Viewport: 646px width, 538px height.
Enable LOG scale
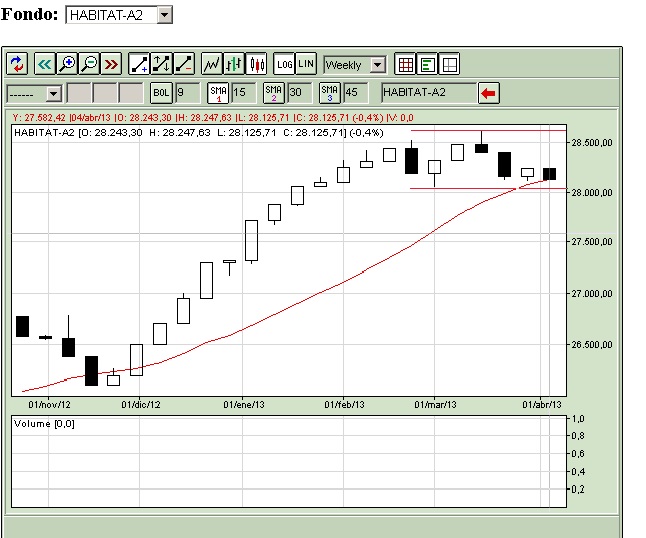pos(284,64)
